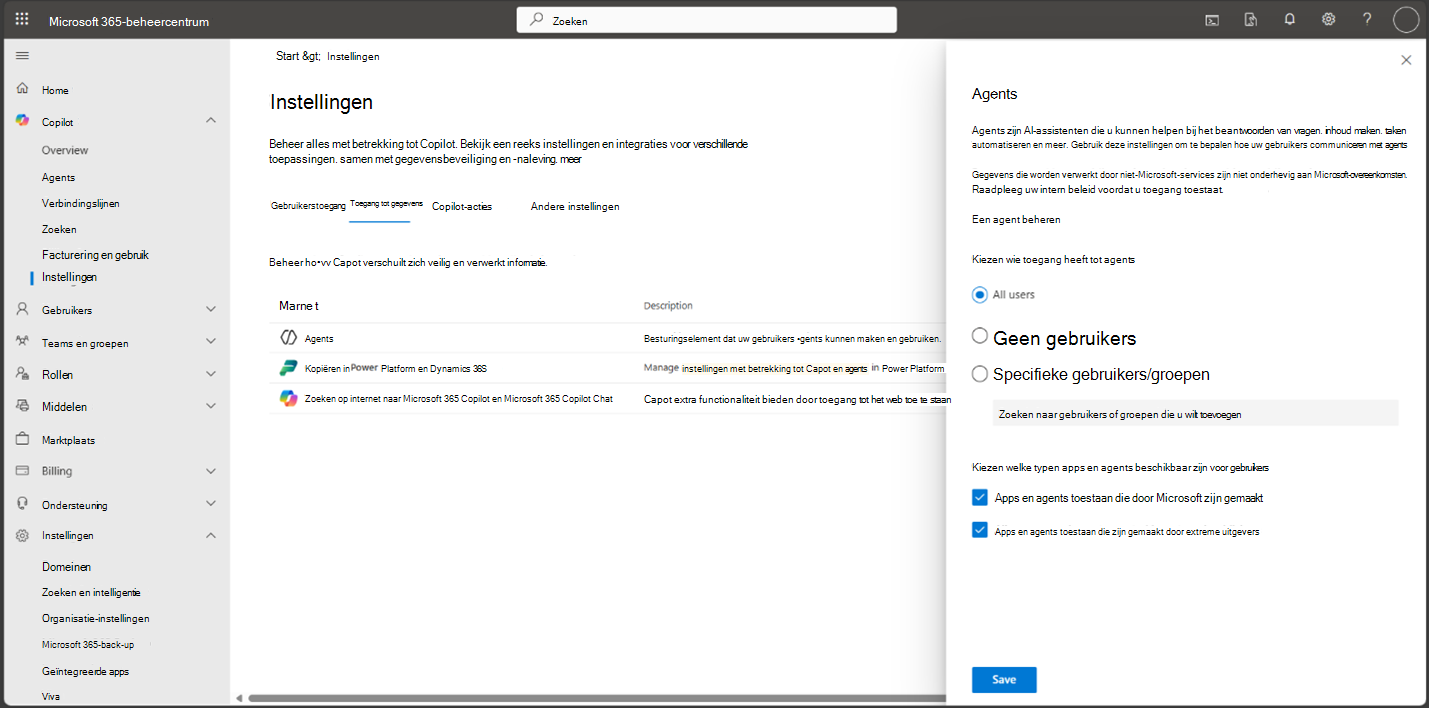Click the Power Platform row icon
Screen dimensions: 1429x708
288,368
